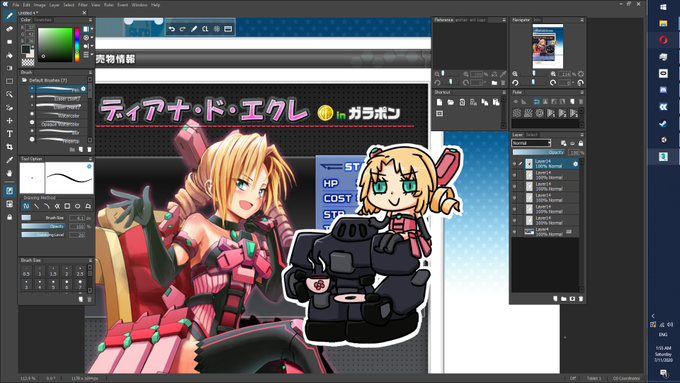Click the CL clear button in canvas toolbar
Image resolution: width=680 pixels, height=383 pixels.
point(205,29)
